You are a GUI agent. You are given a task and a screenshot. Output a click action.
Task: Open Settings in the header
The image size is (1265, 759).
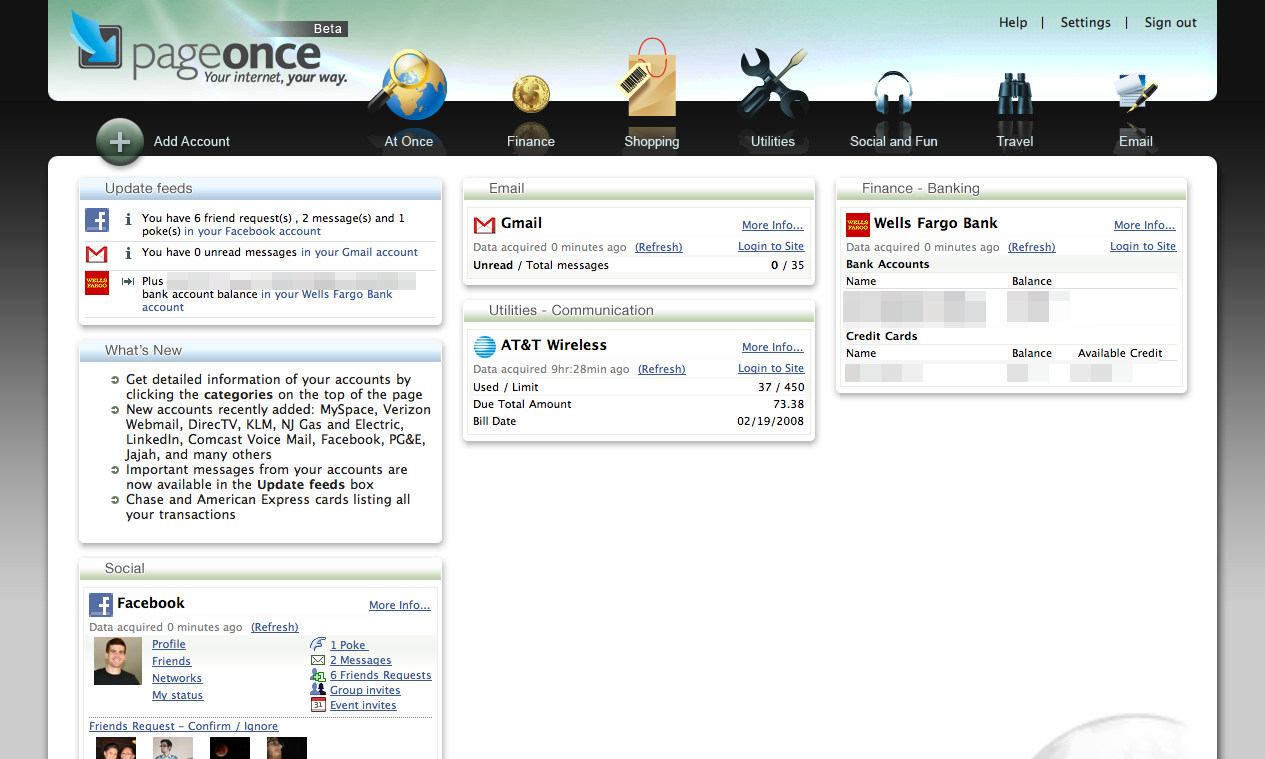click(x=1086, y=22)
